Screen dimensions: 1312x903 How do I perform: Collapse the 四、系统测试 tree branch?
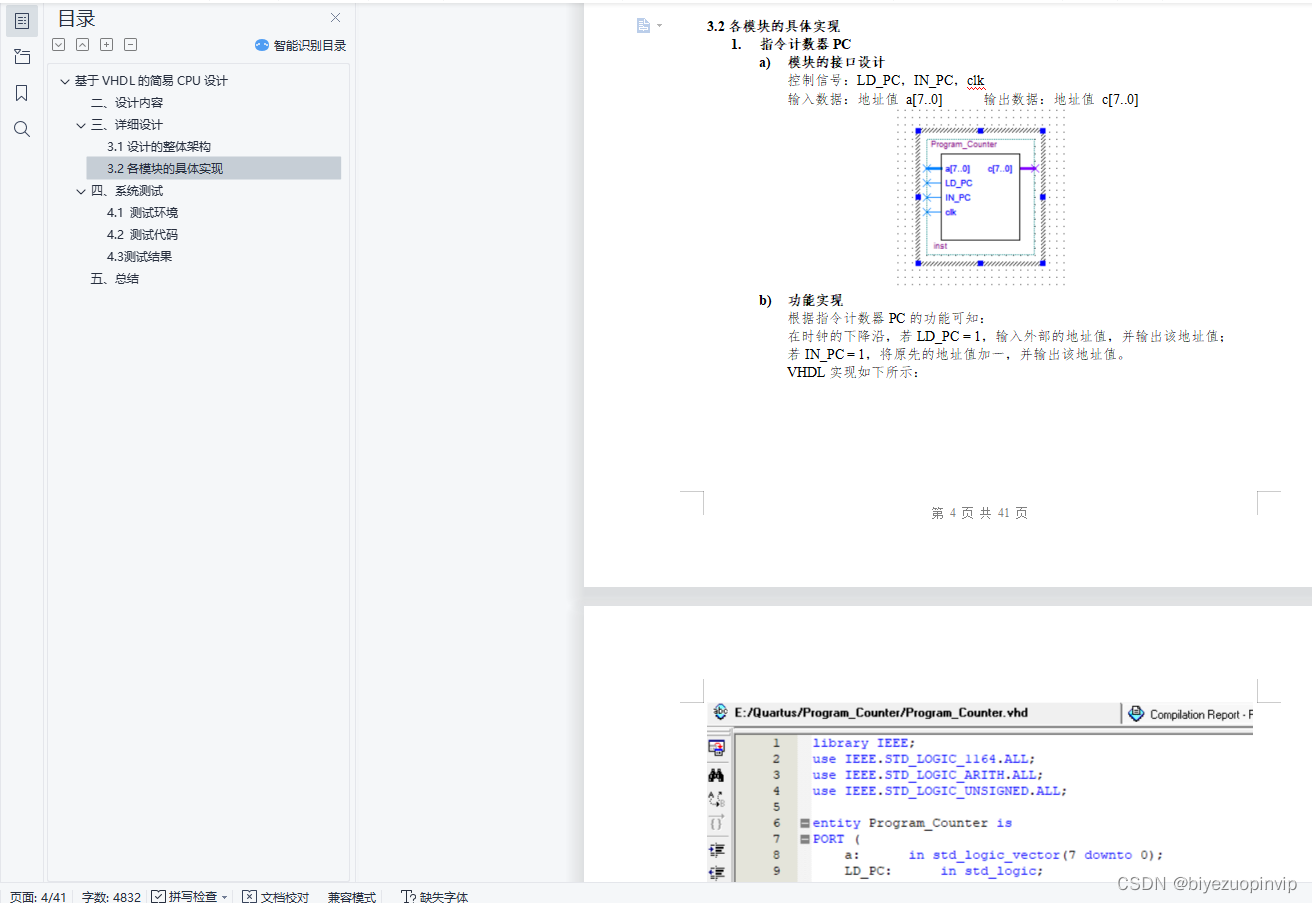[x=81, y=190]
